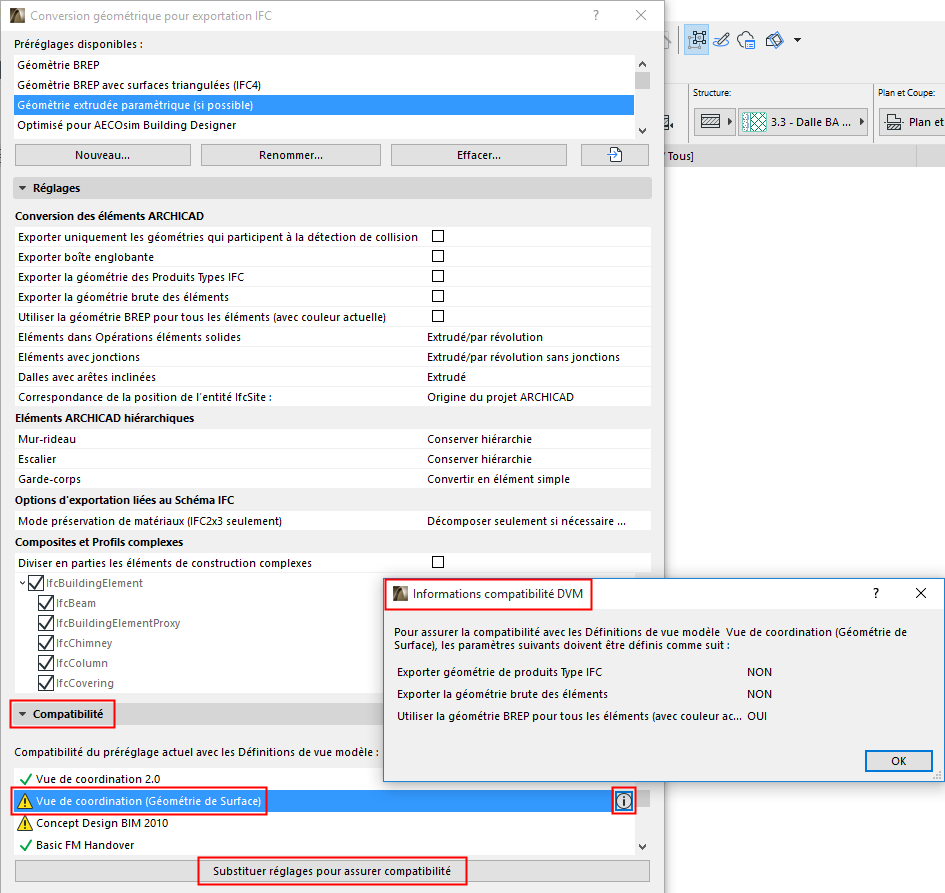Enable export only collision detection geometries

tap(438, 236)
